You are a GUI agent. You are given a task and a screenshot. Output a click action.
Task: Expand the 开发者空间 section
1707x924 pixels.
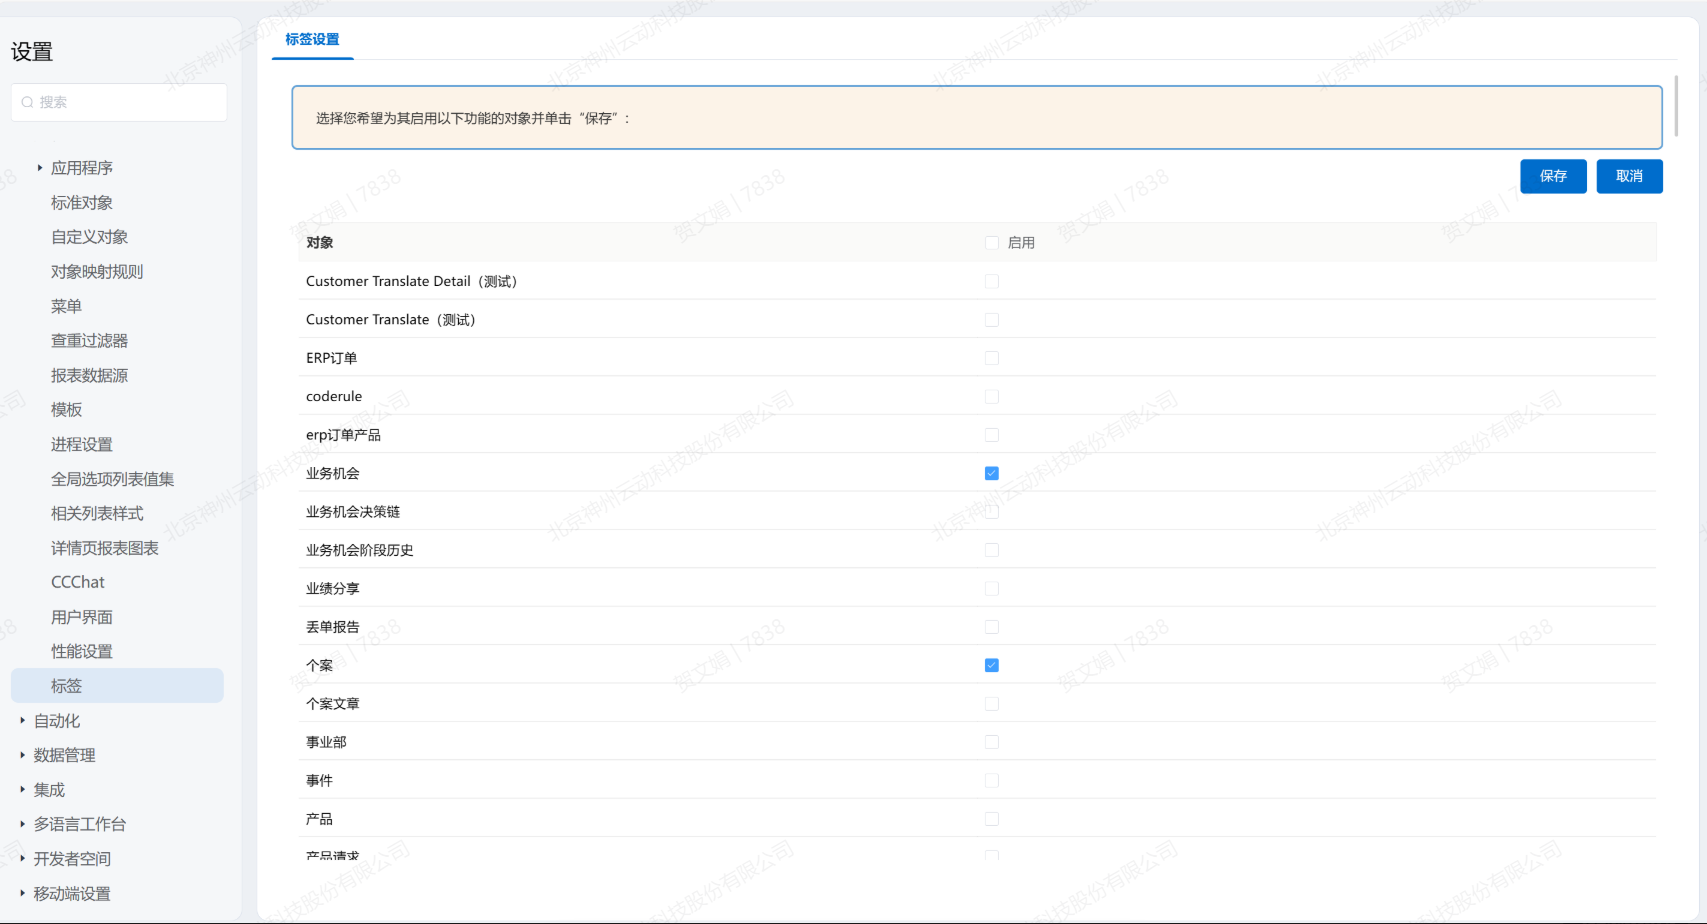tap(23, 858)
